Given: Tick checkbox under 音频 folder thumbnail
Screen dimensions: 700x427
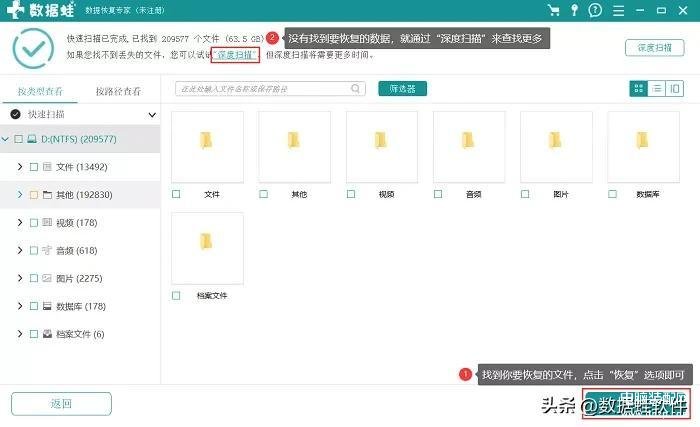Looking at the screenshot, I should (x=438, y=194).
